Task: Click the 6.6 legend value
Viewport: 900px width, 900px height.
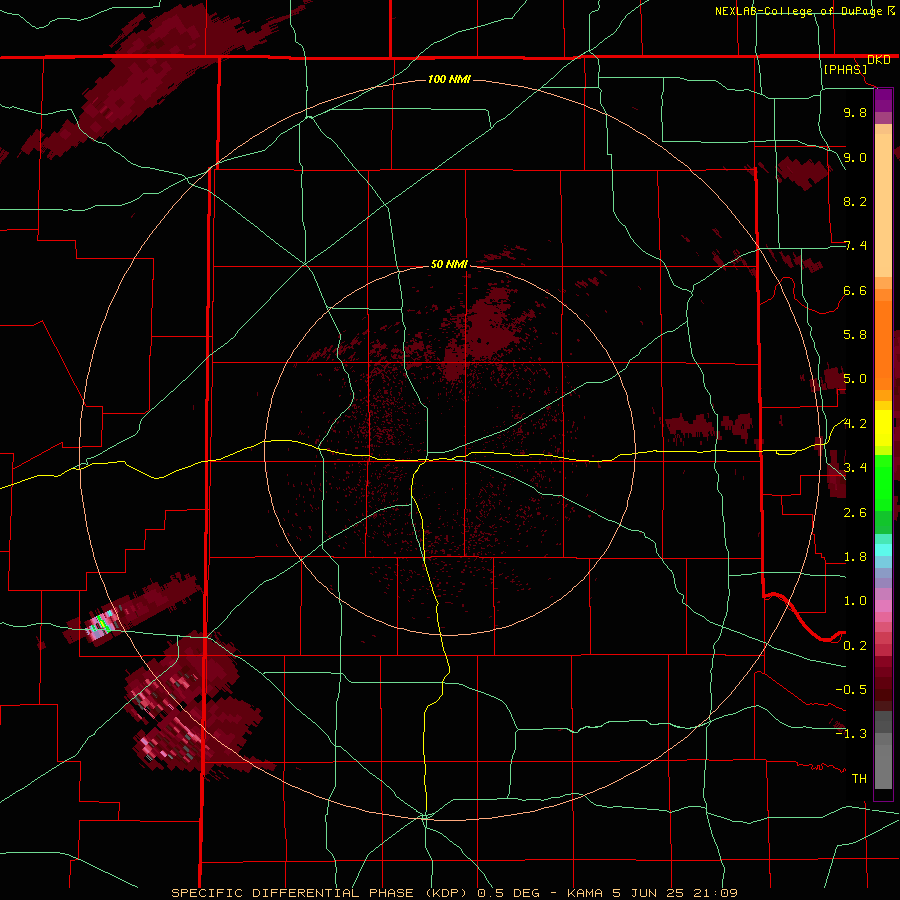Action: 855,290
